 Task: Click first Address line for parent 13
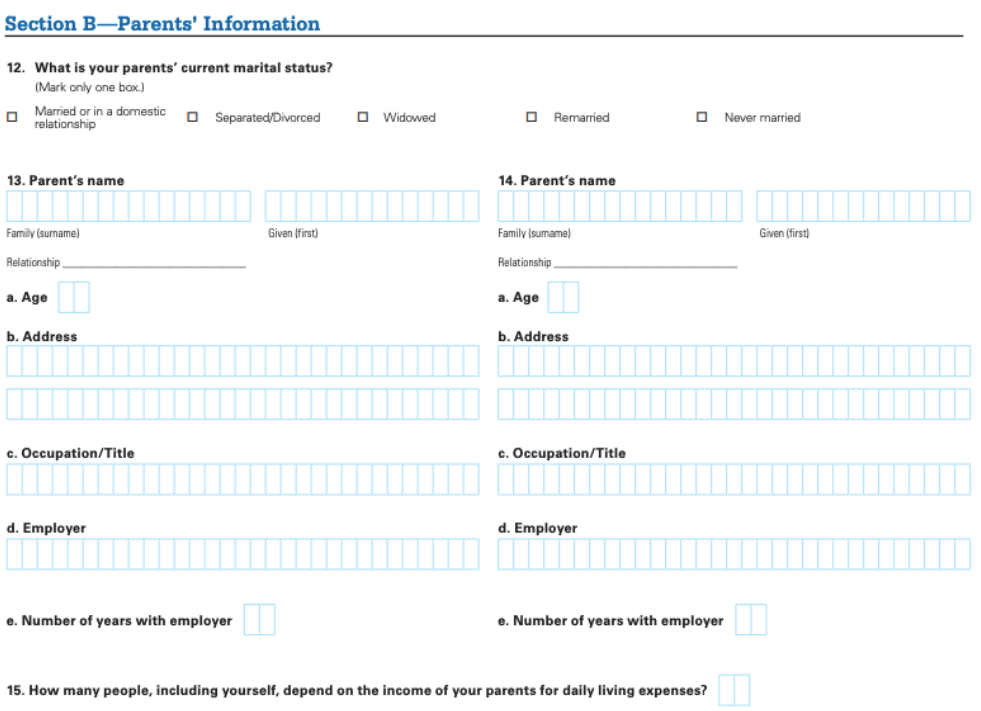(x=243, y=361)
